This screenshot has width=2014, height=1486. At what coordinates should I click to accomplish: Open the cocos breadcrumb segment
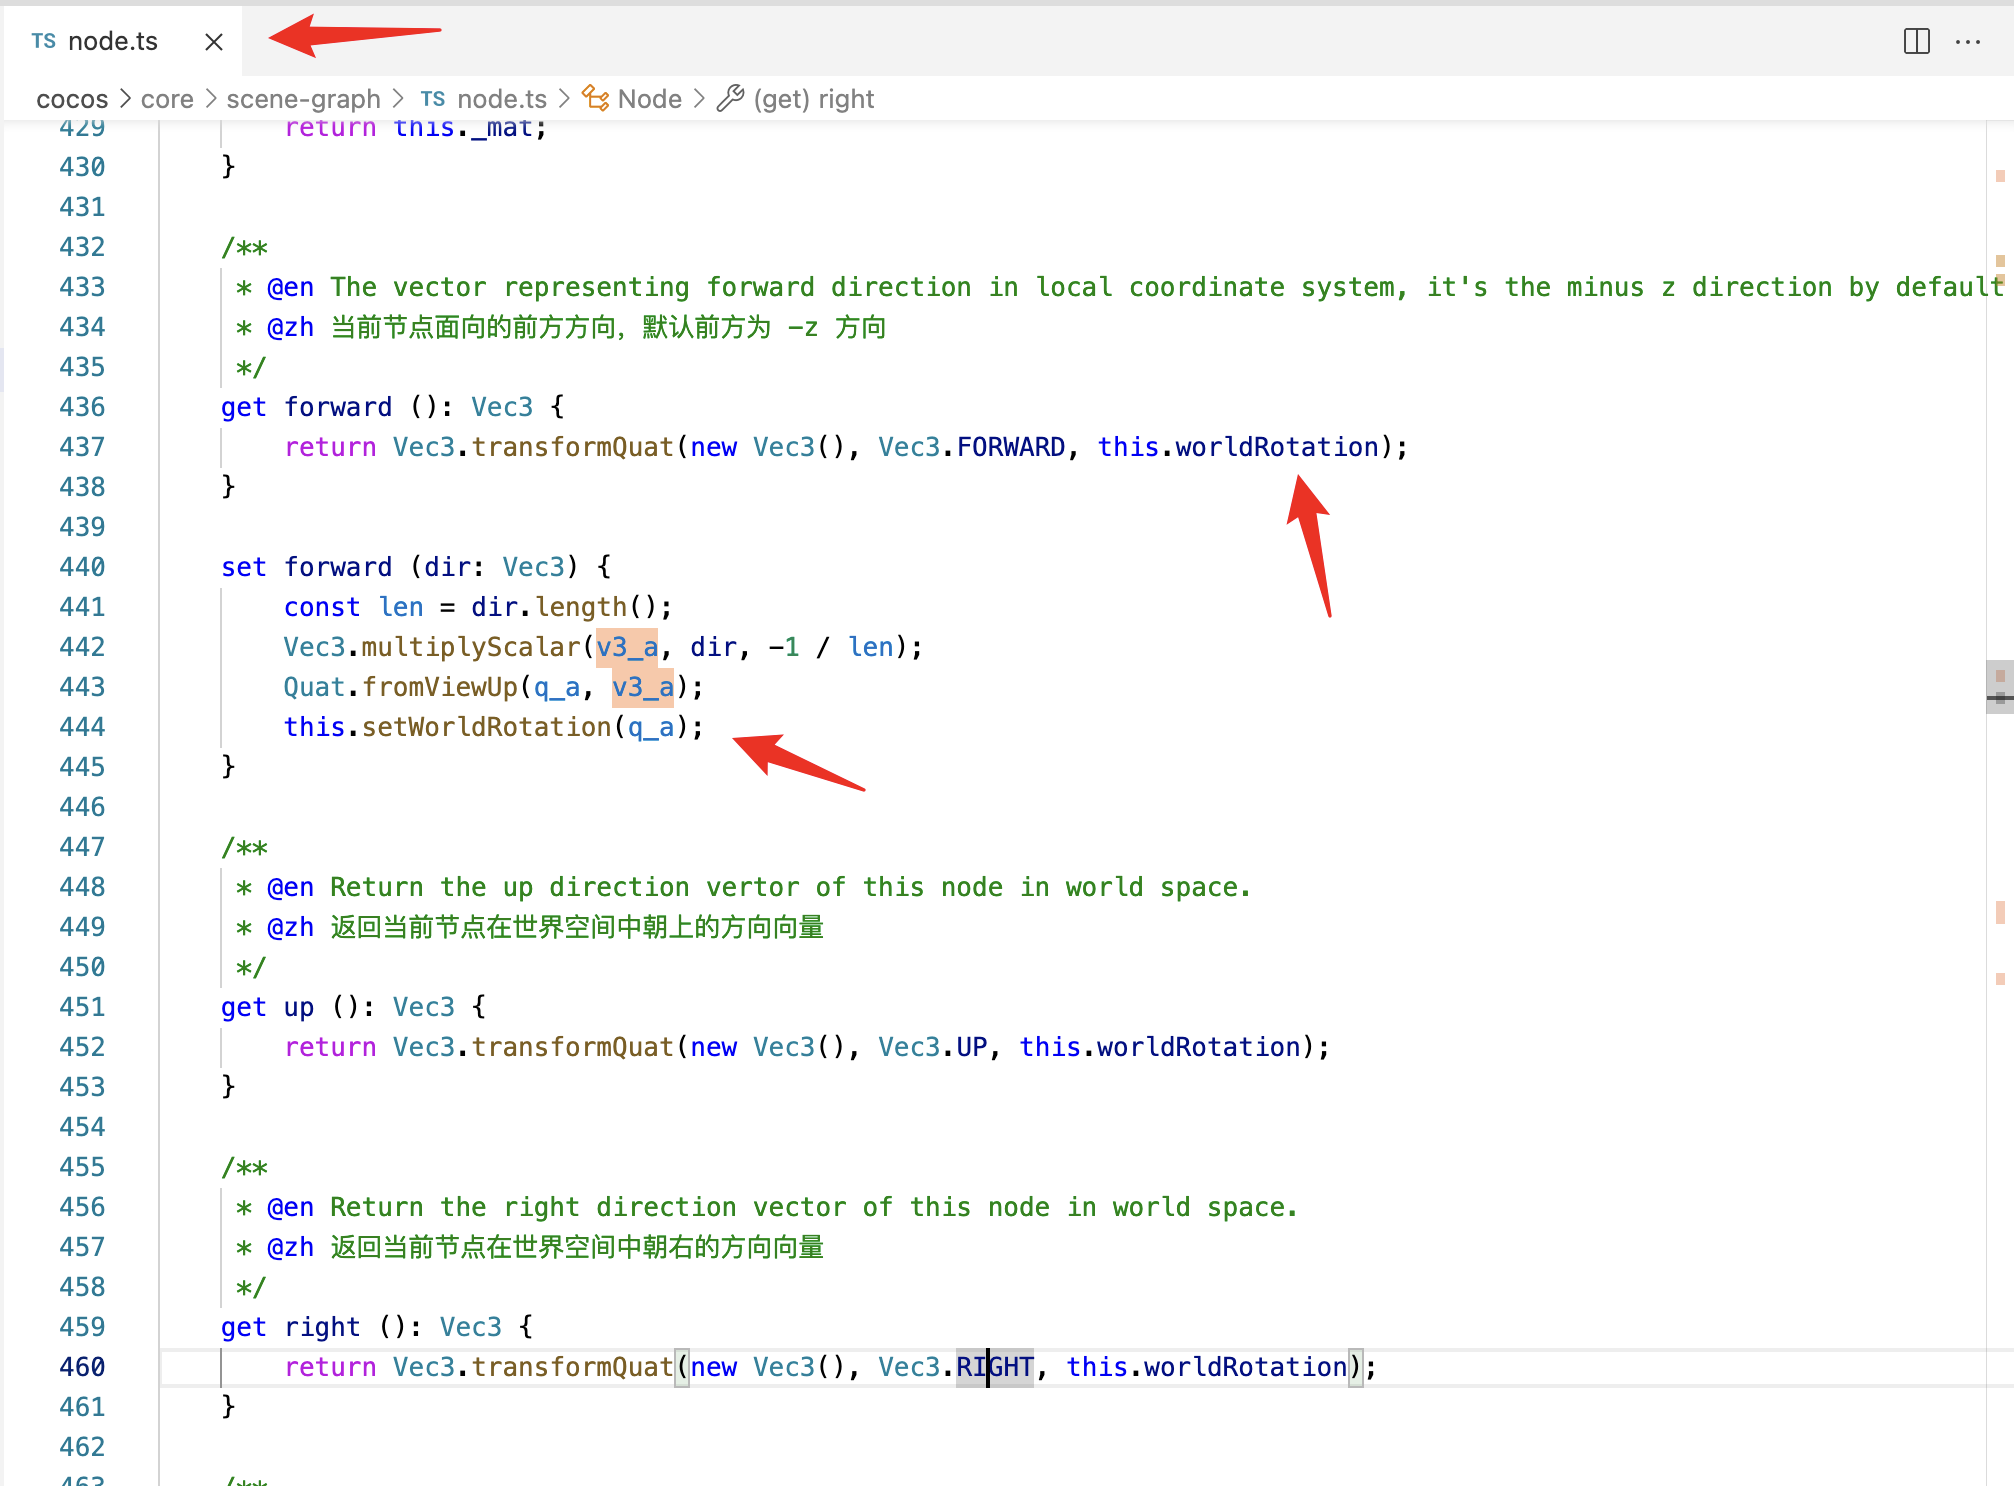[x=72, y=99]
